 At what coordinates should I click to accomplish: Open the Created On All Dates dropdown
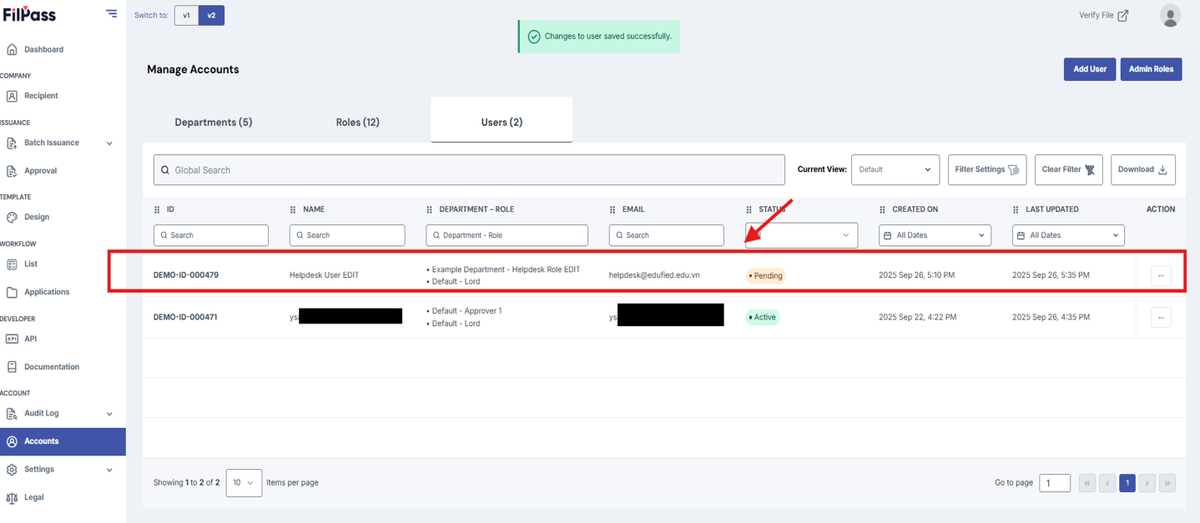(x=935, y=235)
